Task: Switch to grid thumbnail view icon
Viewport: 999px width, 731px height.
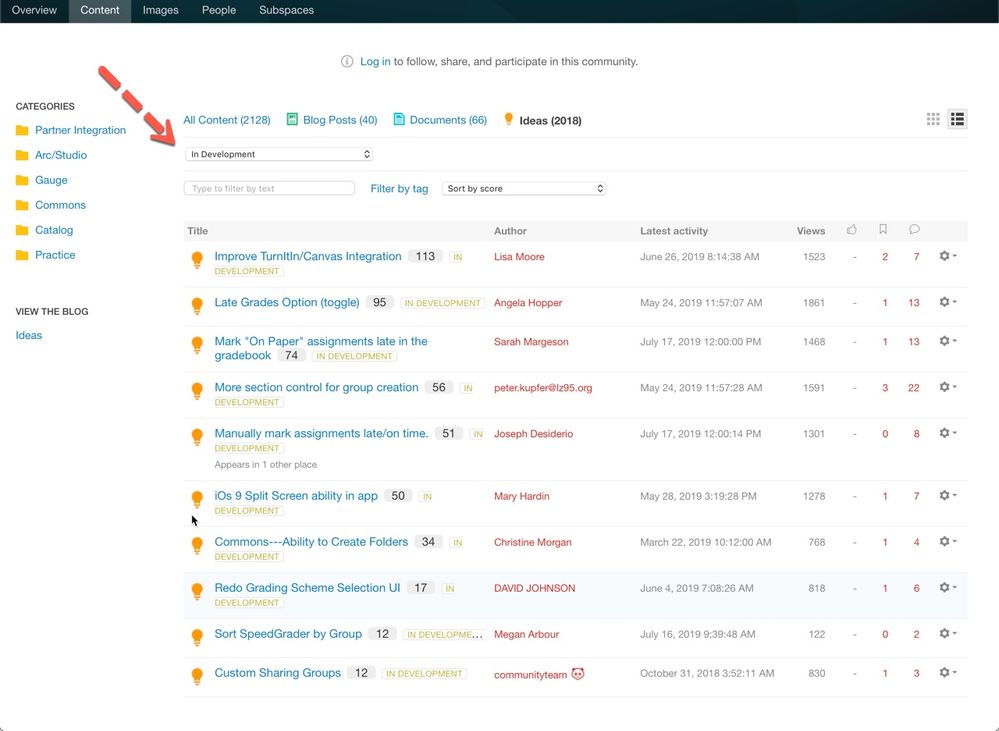Action: pyautogui.click(x=933, y=119)
